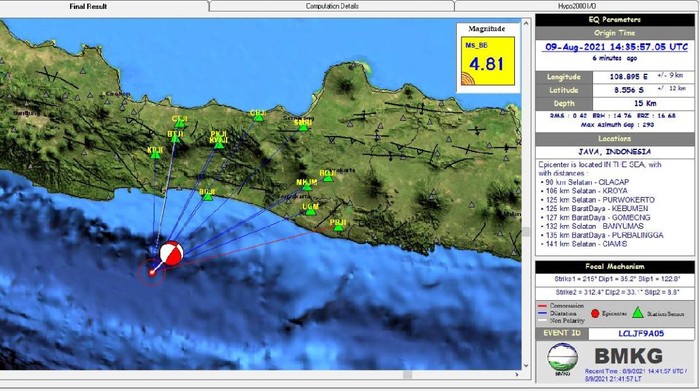Click the origin time 09-Aug-2021 14:35:57.05 UTC
Viewport: 700px width, 391px height.
click(616, 47)
